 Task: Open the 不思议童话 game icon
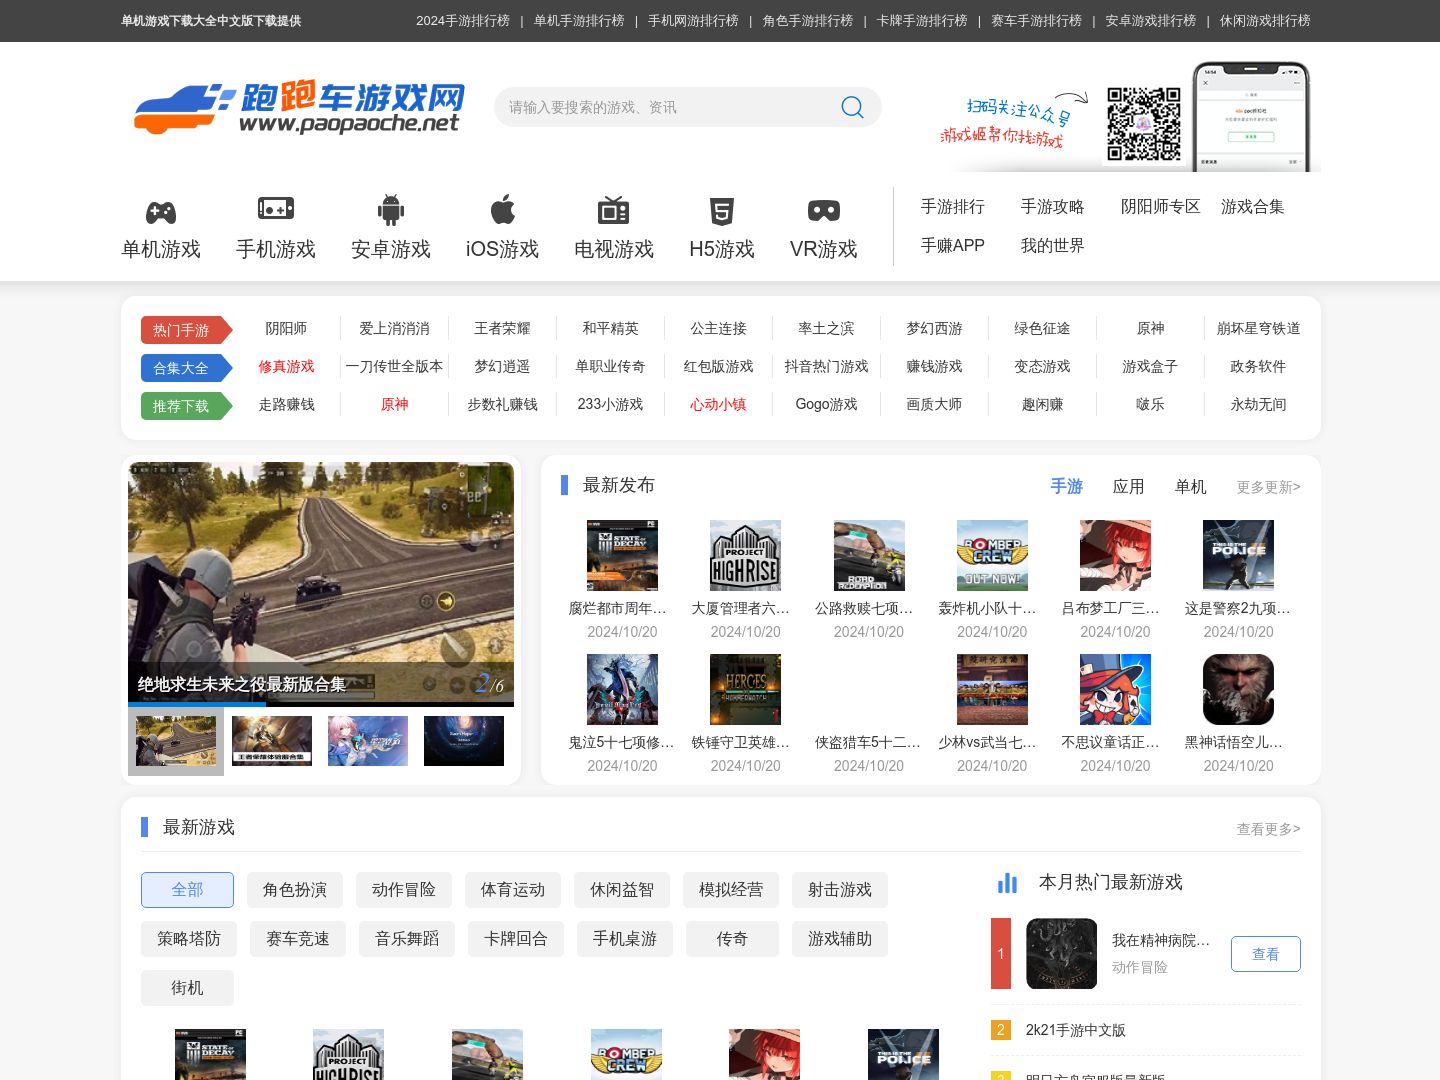(1115, 689)
